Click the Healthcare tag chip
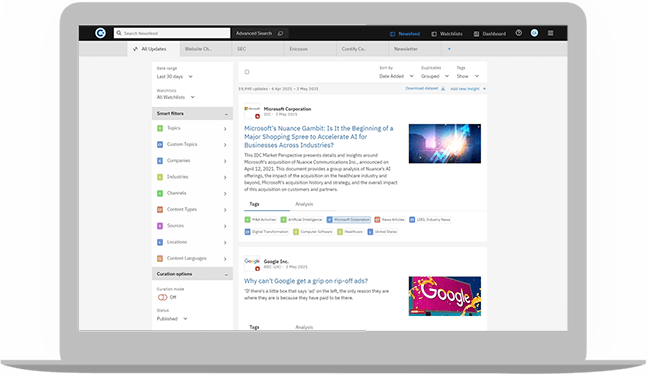Screen dimensions: 648x375 [350, 232]
